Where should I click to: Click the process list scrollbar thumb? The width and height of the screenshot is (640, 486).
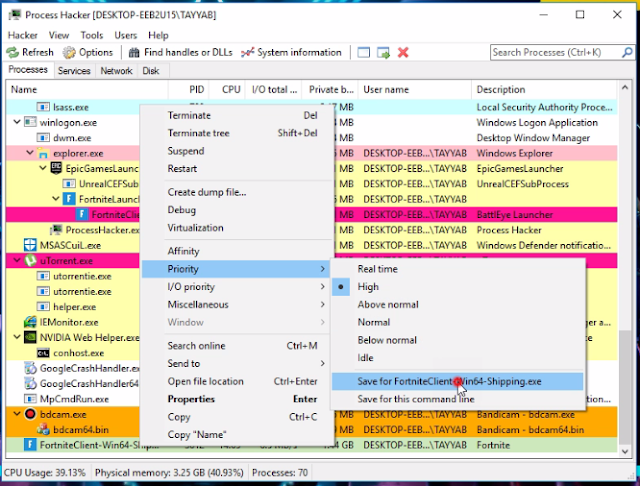[x=625, y=387]
